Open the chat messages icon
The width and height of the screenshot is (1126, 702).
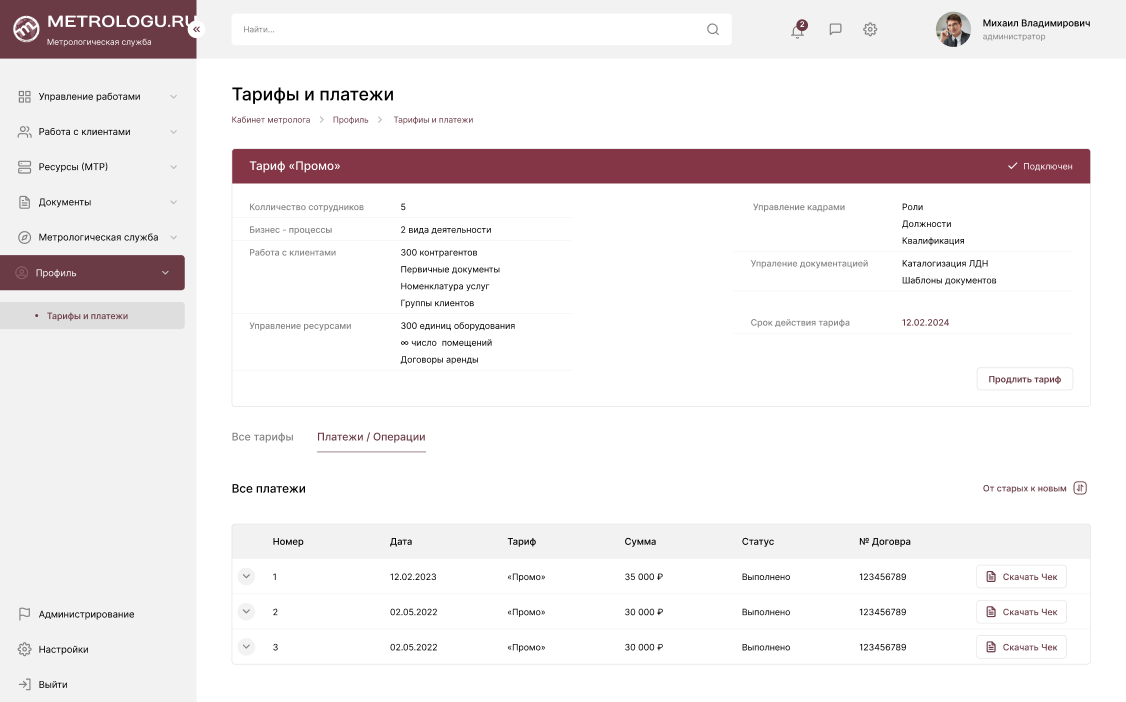pyautogui.click(x=835, y=30)
